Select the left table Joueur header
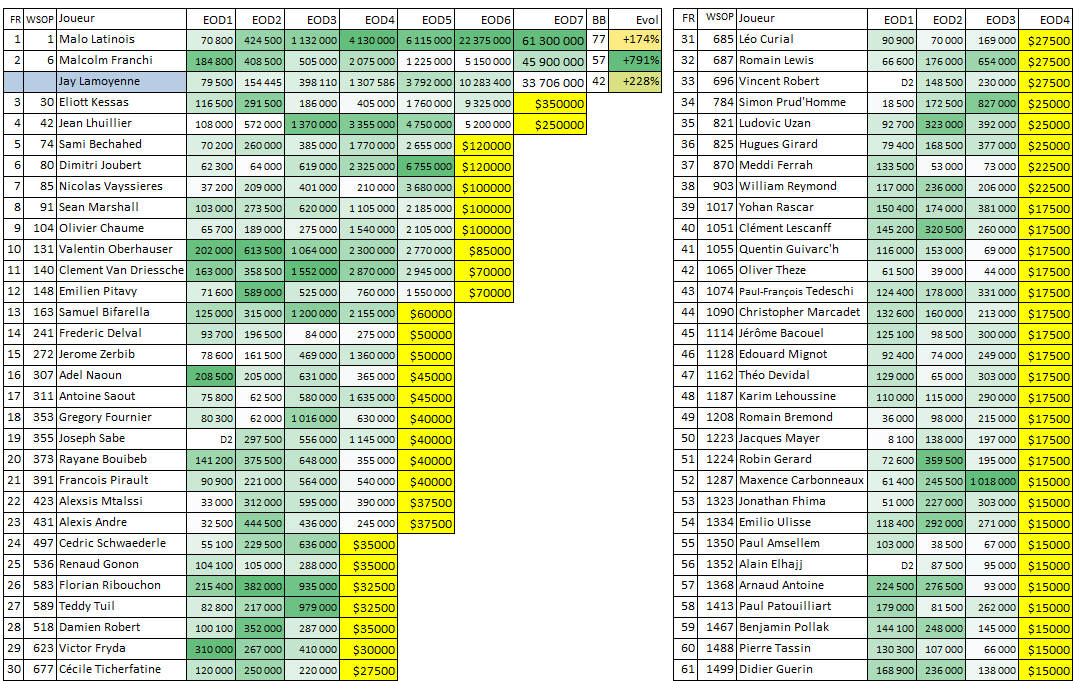Screen dimensions: 1076x681 click(x=121, y=19)
